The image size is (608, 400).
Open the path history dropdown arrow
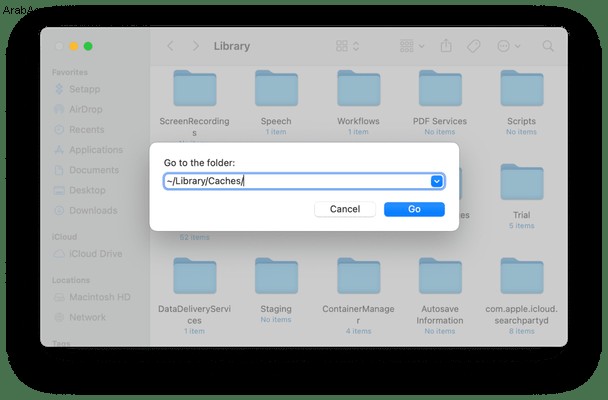[x=437, y=181]
